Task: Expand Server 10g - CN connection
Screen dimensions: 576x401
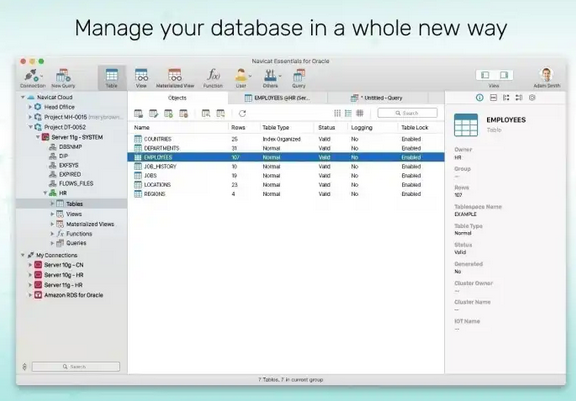Action: coord(30,265)
